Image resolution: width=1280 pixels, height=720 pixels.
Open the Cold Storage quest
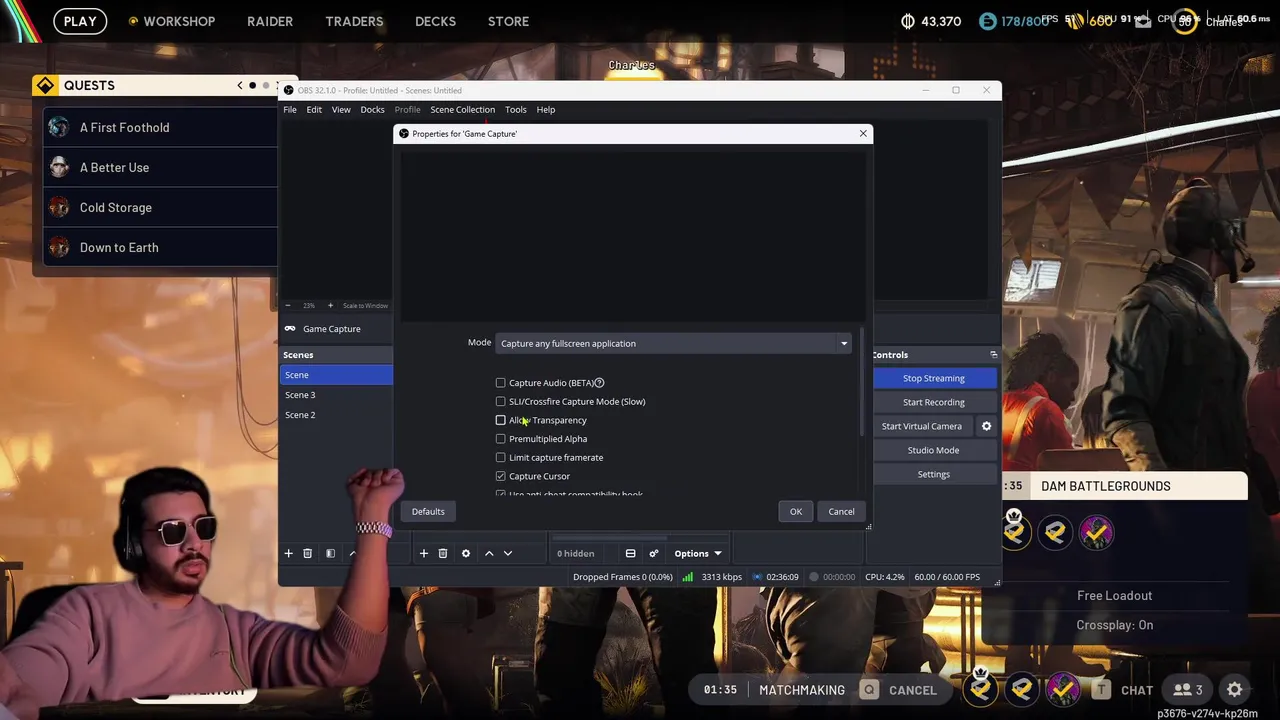click(x=160, y=207)
